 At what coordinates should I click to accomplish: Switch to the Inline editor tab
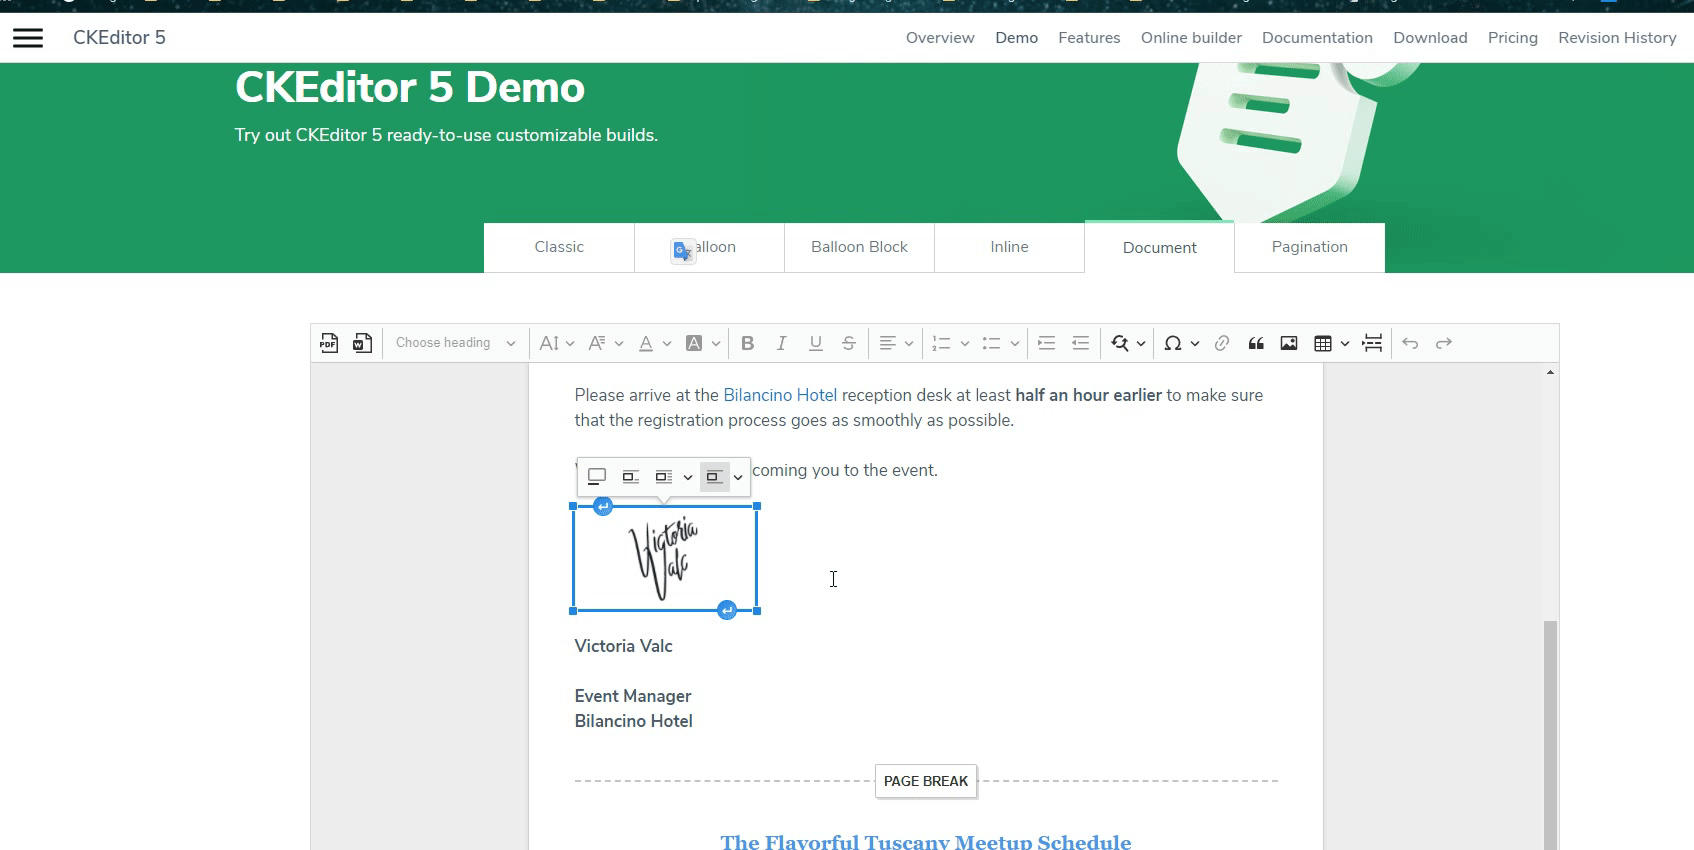[1009, 247]
